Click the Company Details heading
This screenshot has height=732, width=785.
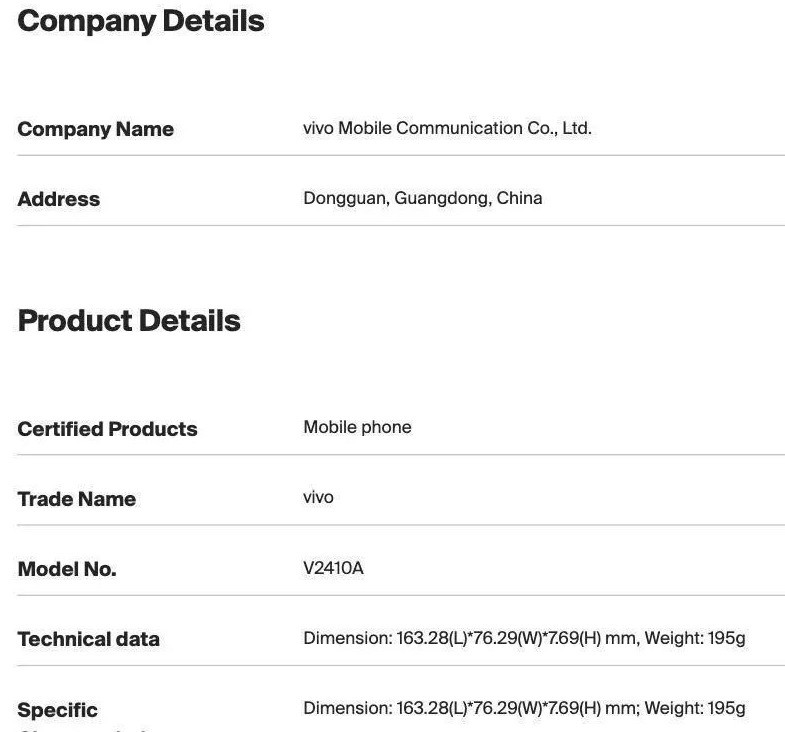[x=141, y=21]
